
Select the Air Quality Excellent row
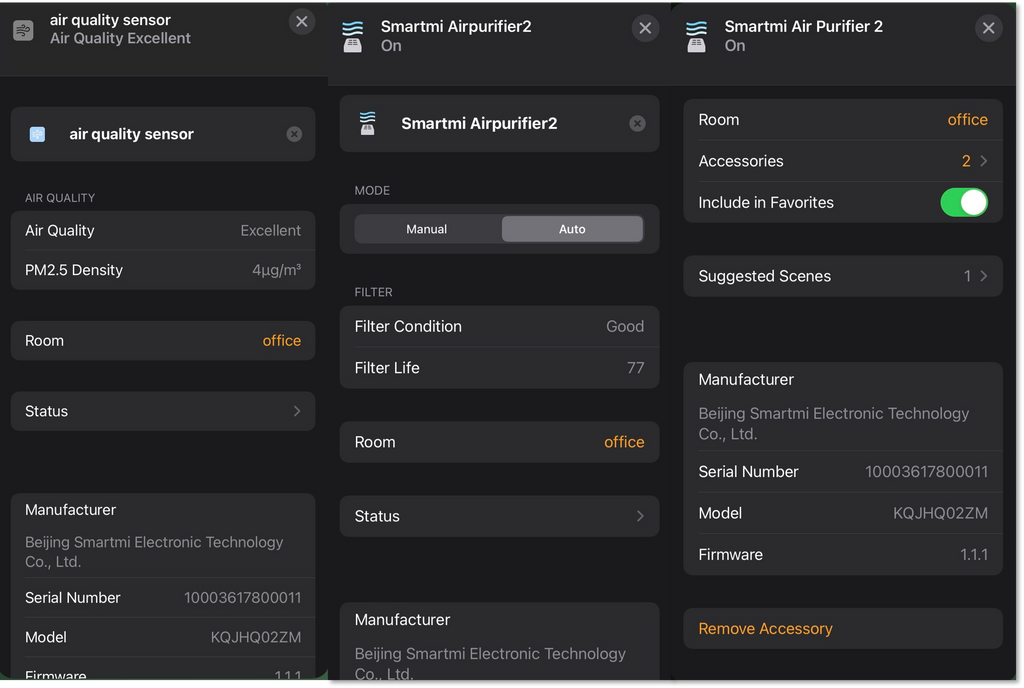click(163, 230)
